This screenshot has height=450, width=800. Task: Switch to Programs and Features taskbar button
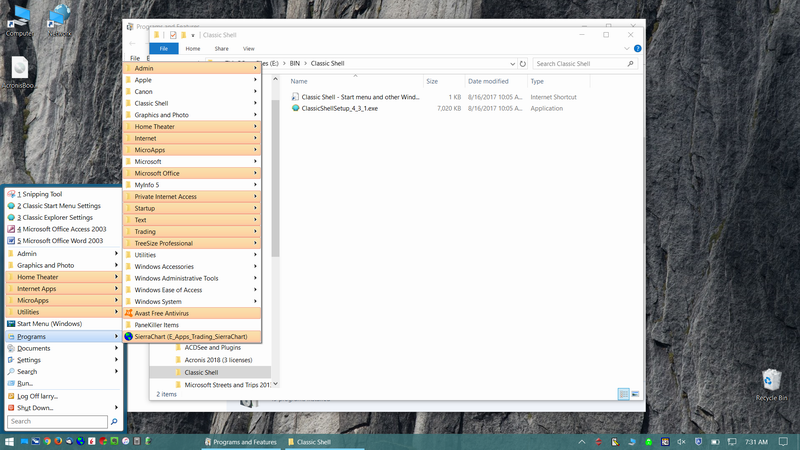coord(241,442)
